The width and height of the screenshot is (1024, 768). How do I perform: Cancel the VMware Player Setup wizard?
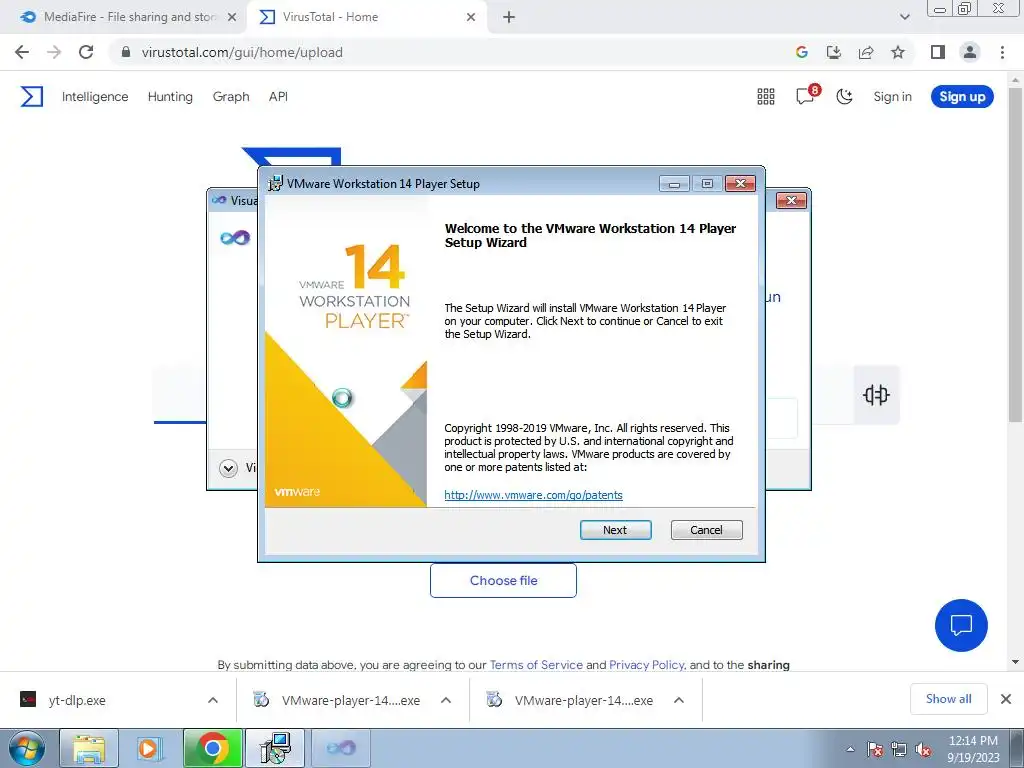707,530
